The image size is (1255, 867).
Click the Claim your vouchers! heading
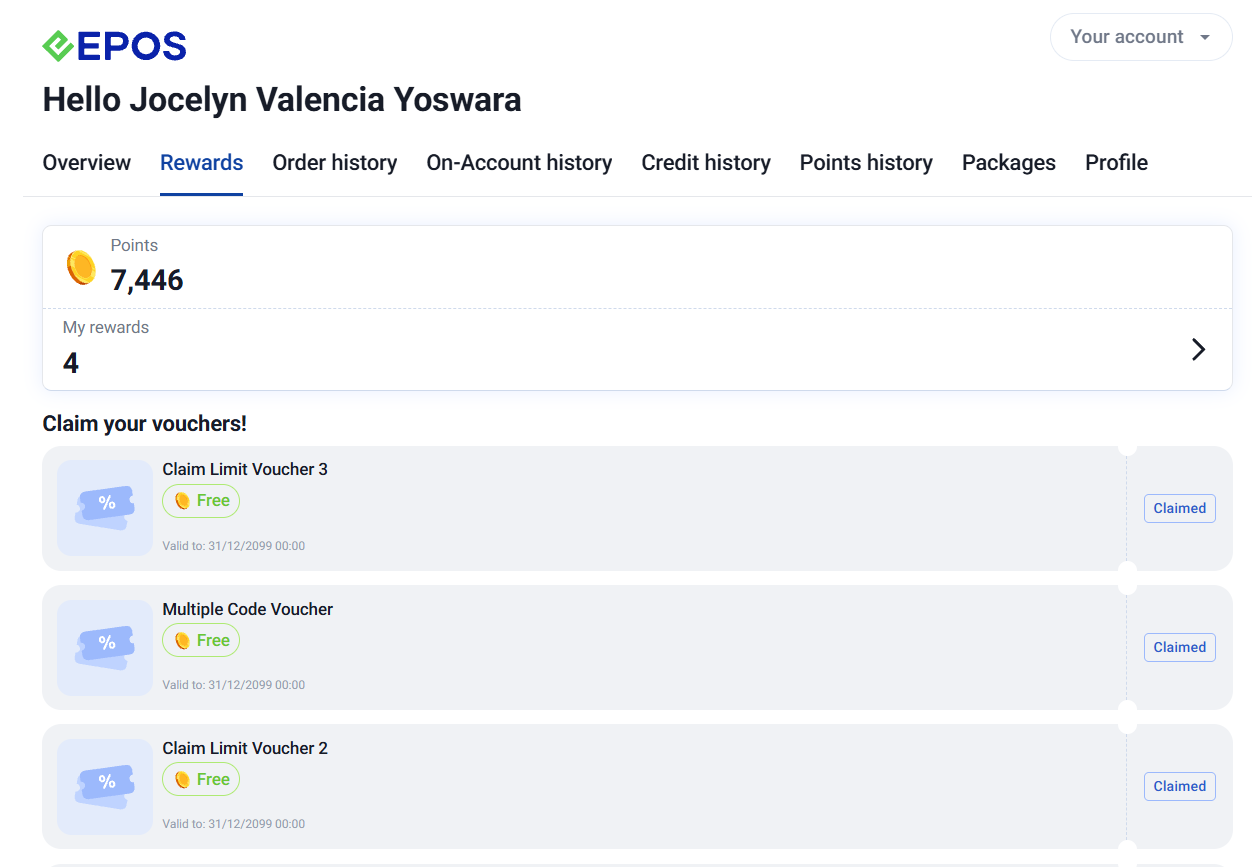coord(145,424)
